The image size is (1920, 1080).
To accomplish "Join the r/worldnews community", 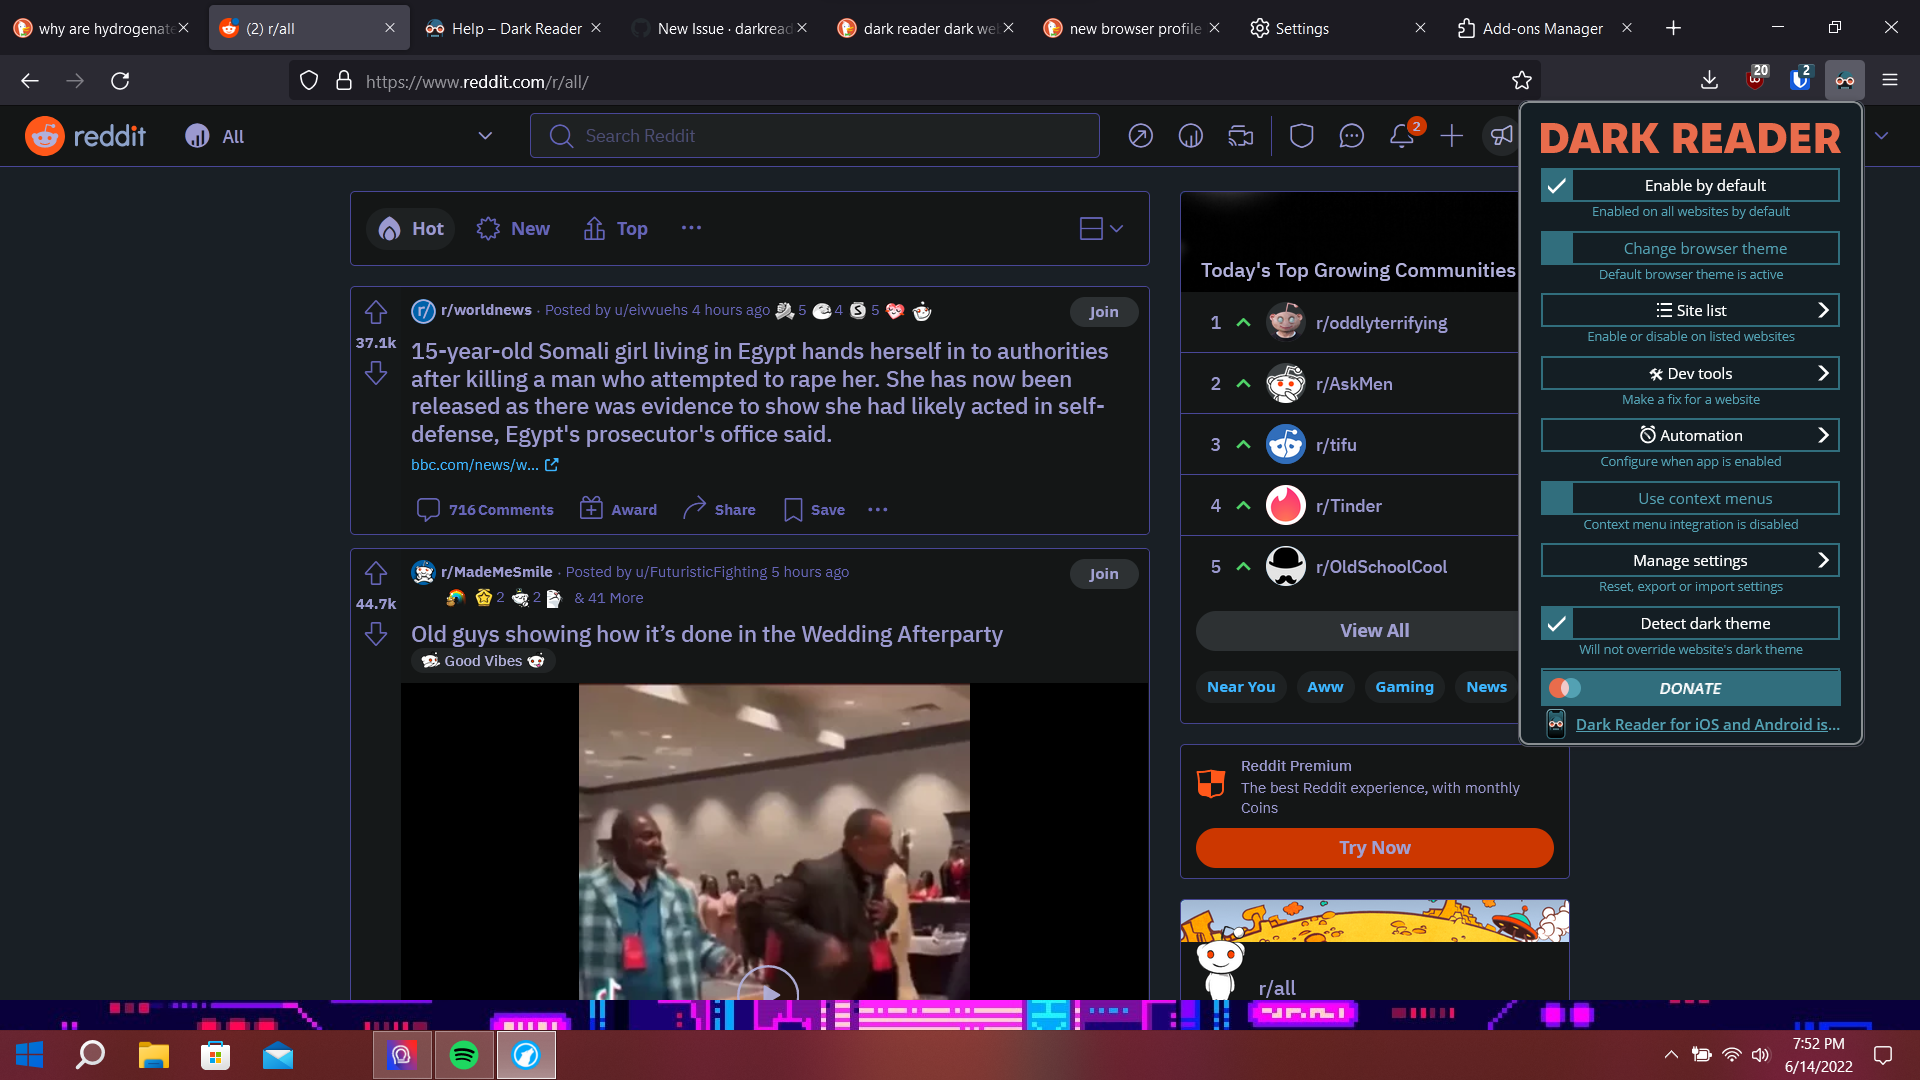I will [x=1104, y=312].
